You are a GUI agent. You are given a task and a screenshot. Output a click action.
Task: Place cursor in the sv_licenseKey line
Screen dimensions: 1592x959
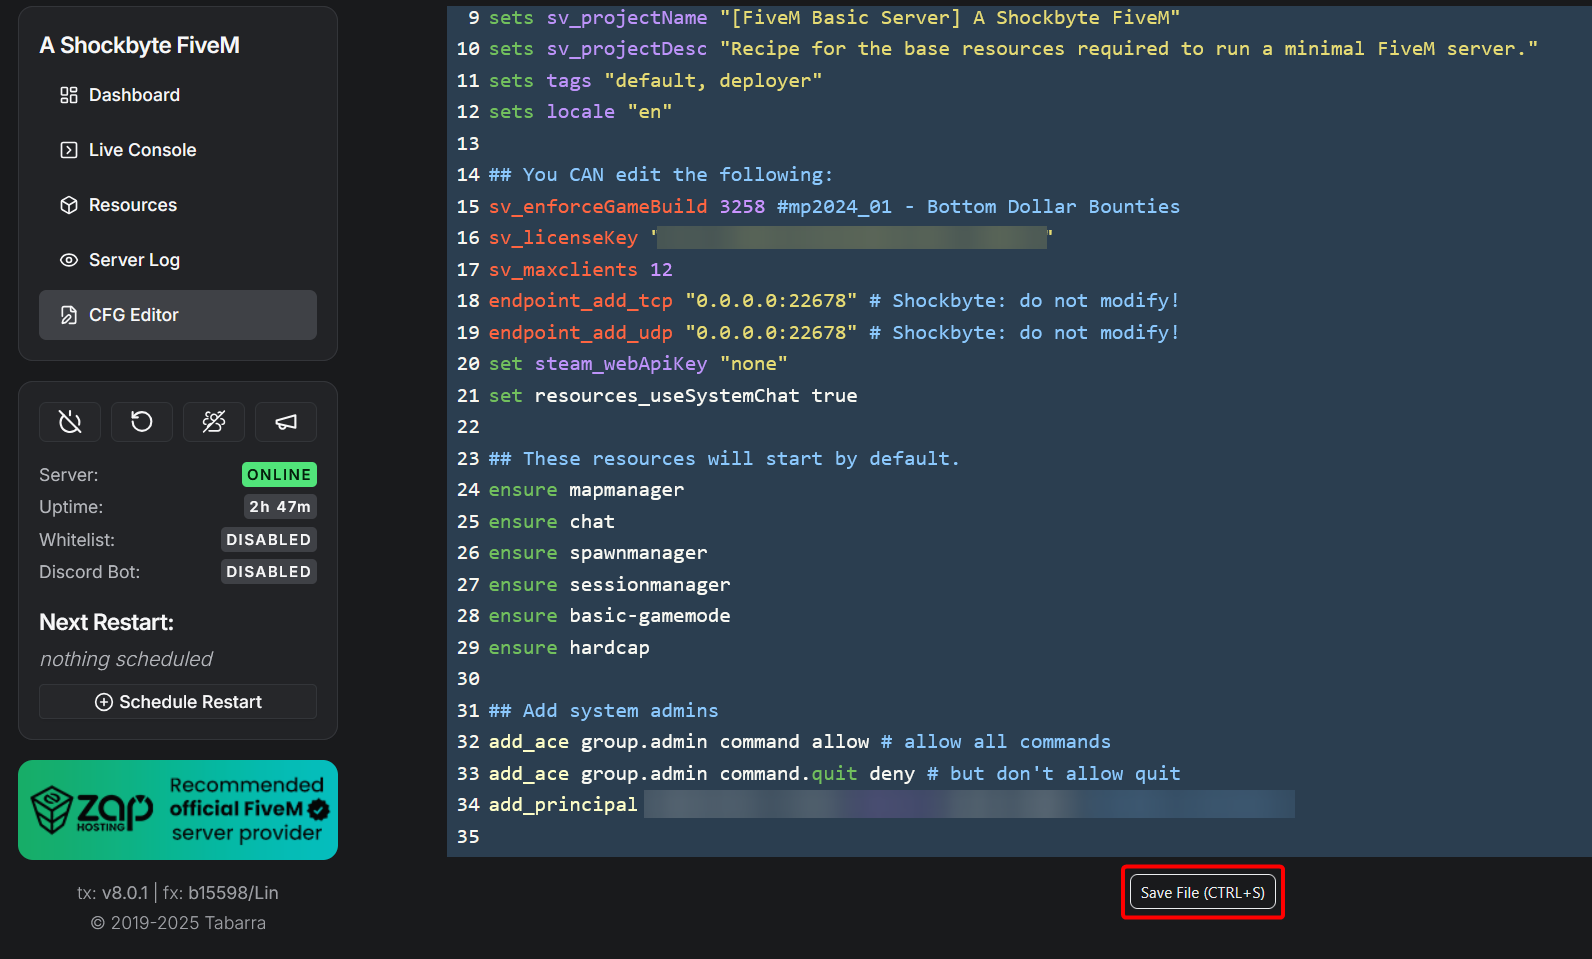[x=770, y=238]
